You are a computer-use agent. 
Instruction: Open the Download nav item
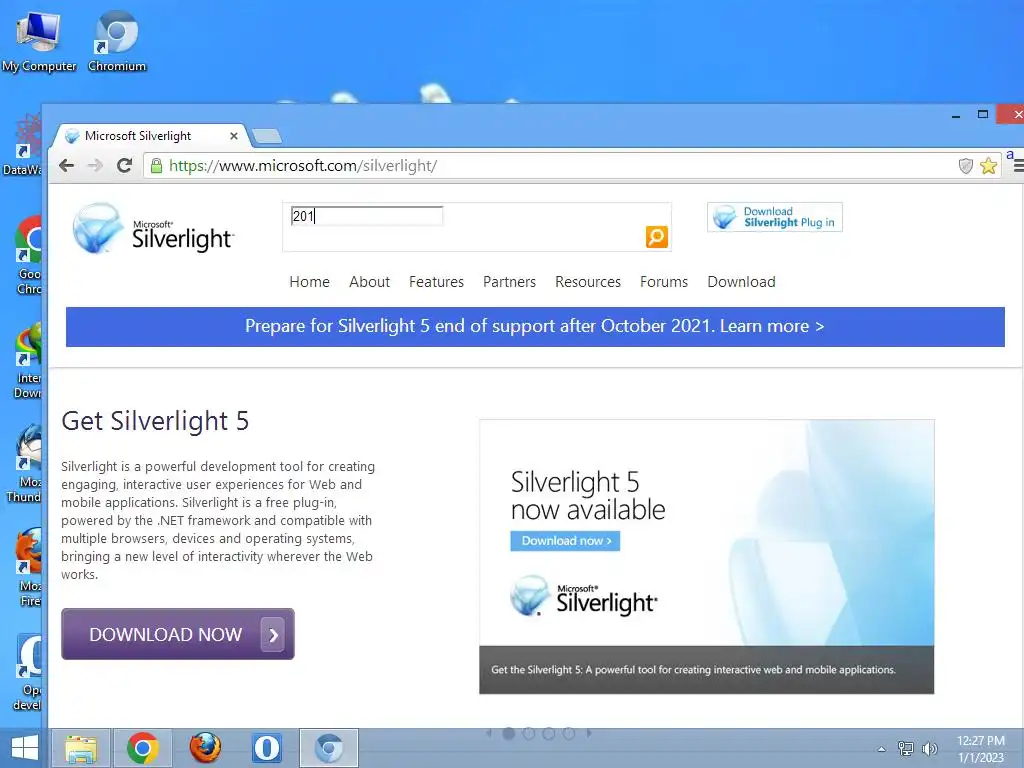point(741,282)
